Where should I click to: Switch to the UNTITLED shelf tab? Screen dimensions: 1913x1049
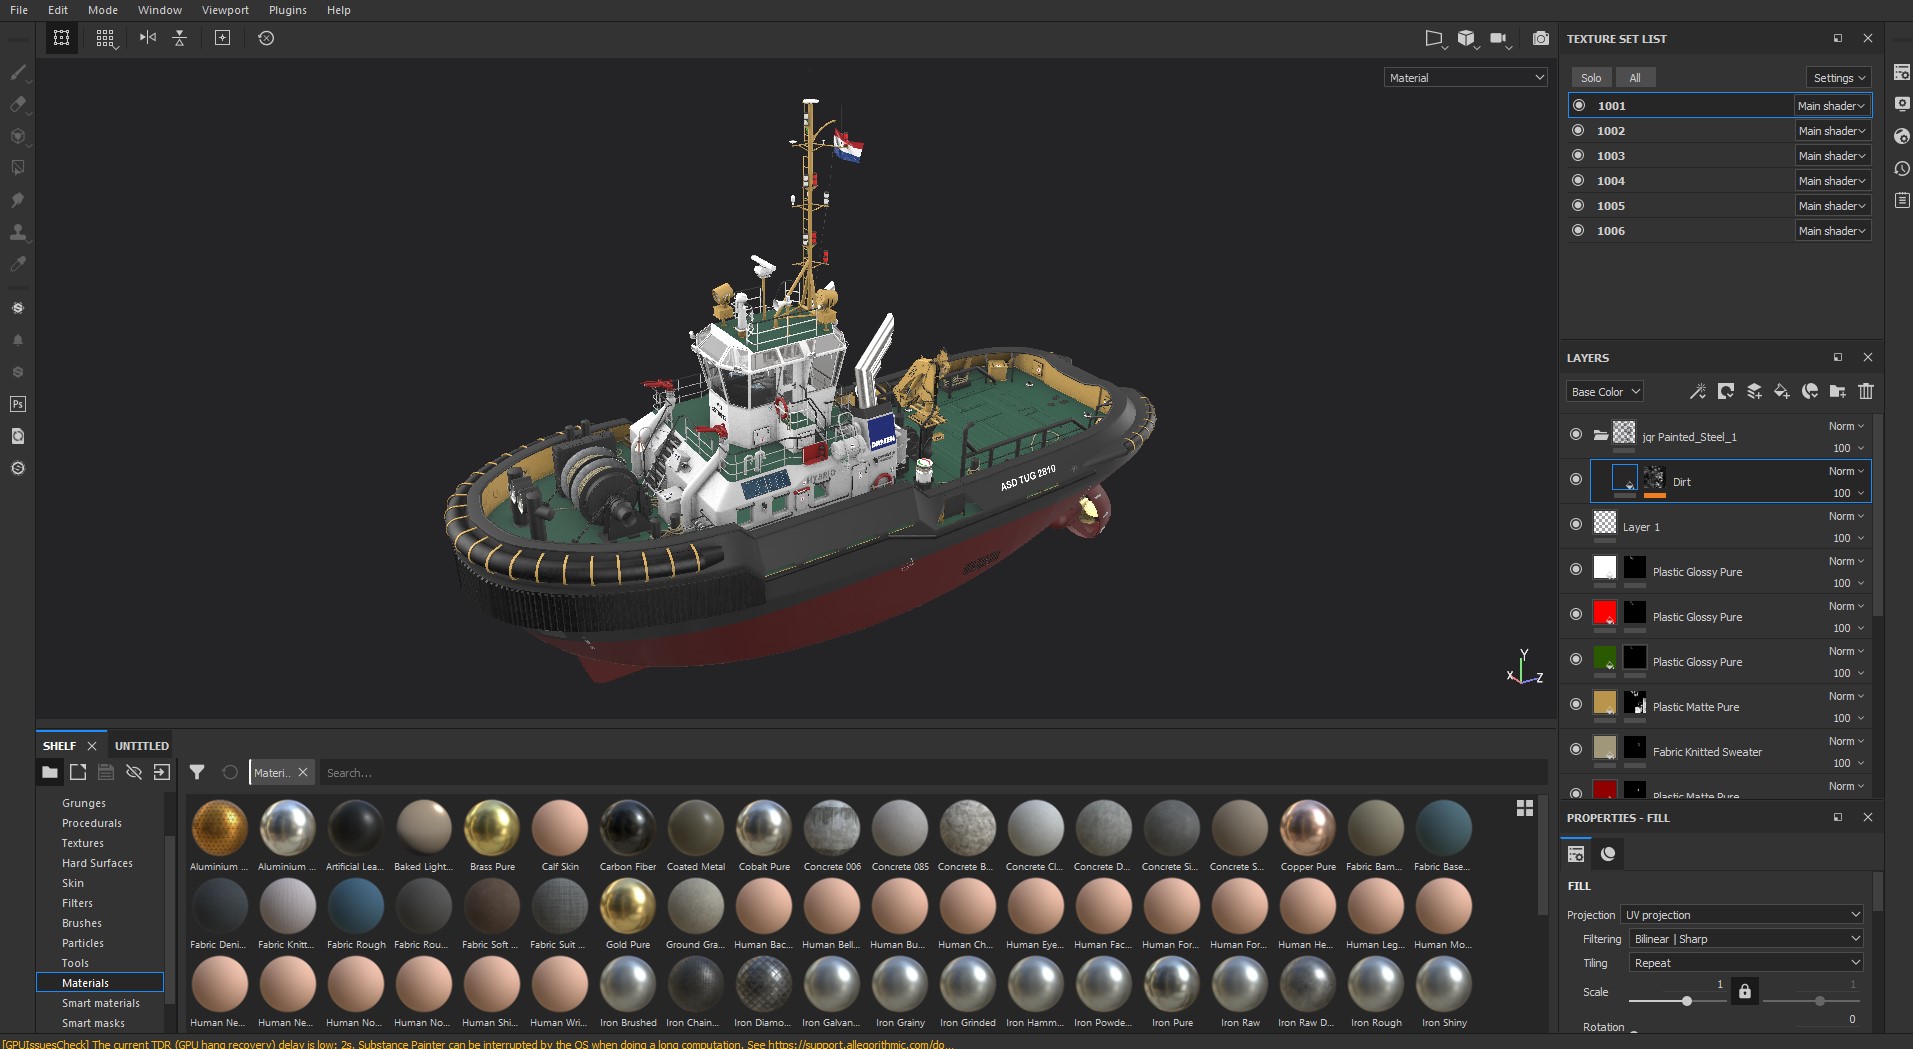pos(141,746)
